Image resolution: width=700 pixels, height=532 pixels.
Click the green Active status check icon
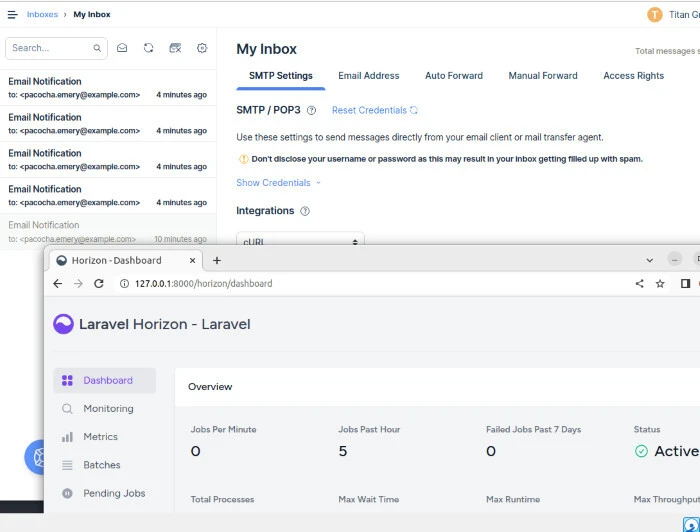(641, 451)
